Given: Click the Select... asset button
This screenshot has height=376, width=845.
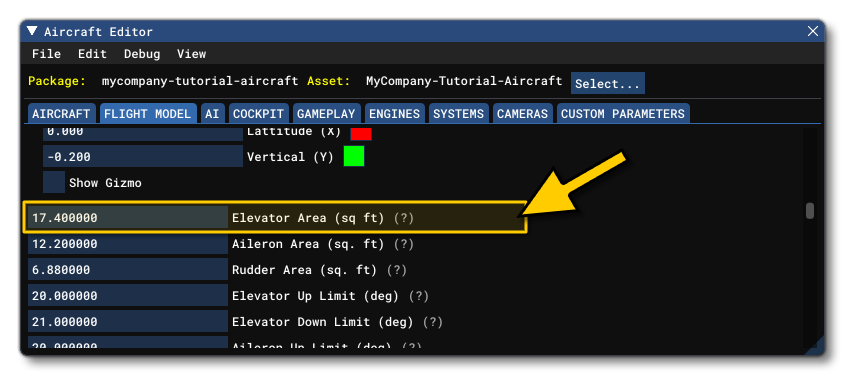Looking at the screenshot, I should pos(607,83).
